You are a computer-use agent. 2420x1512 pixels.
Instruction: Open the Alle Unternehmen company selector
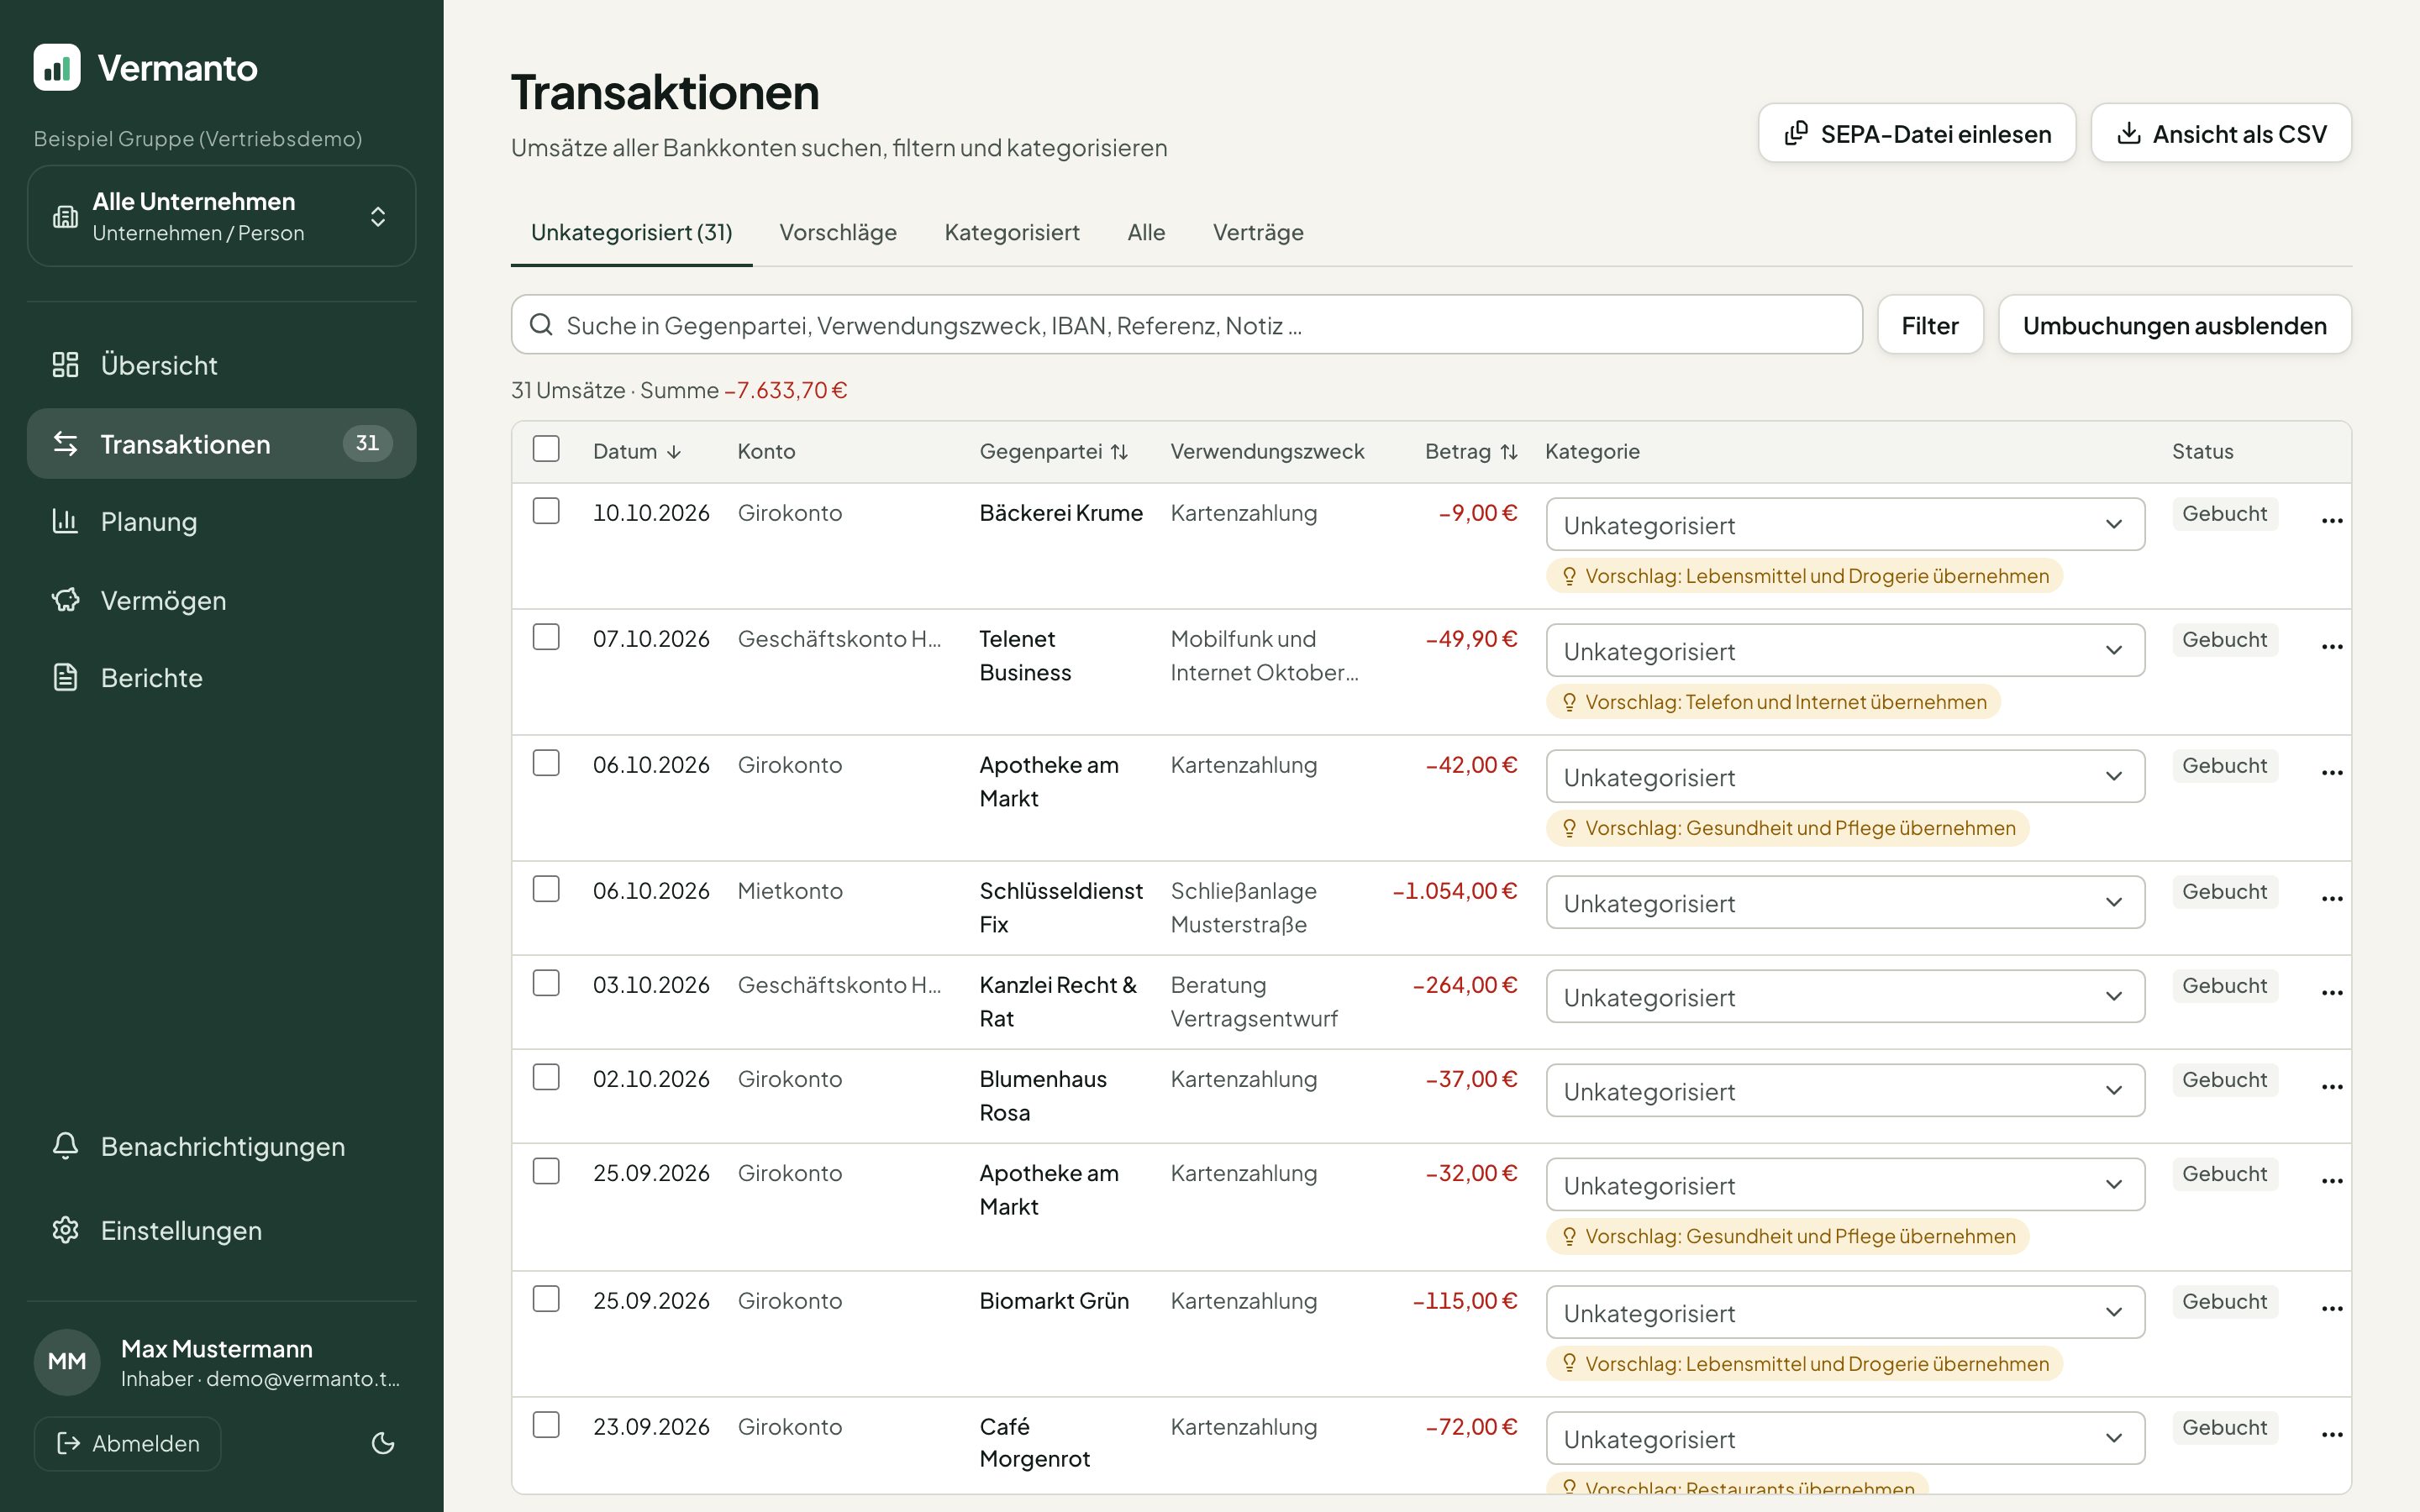point(221,216)
